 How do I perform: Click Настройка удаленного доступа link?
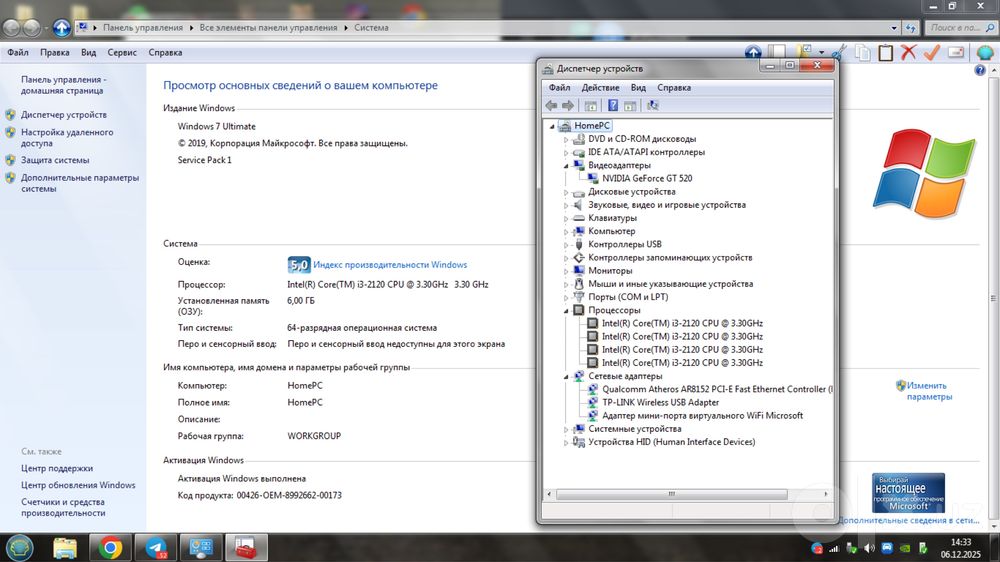[67, 138]
